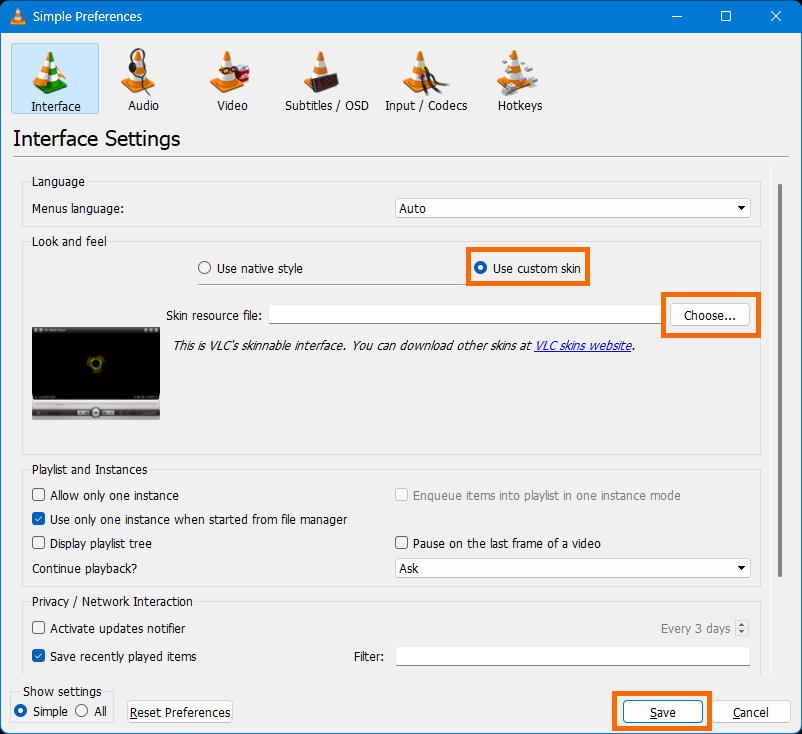The image size is (802, 734).
Task: Click the Reset Preferences button
Action: pyautogui.click(x=180, y=712)
